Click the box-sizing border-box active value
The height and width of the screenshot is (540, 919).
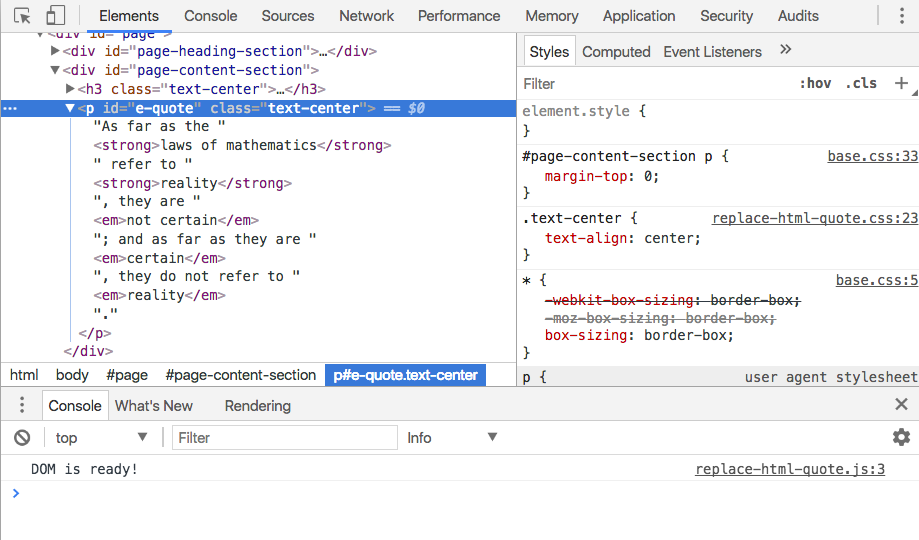[684, 335]
